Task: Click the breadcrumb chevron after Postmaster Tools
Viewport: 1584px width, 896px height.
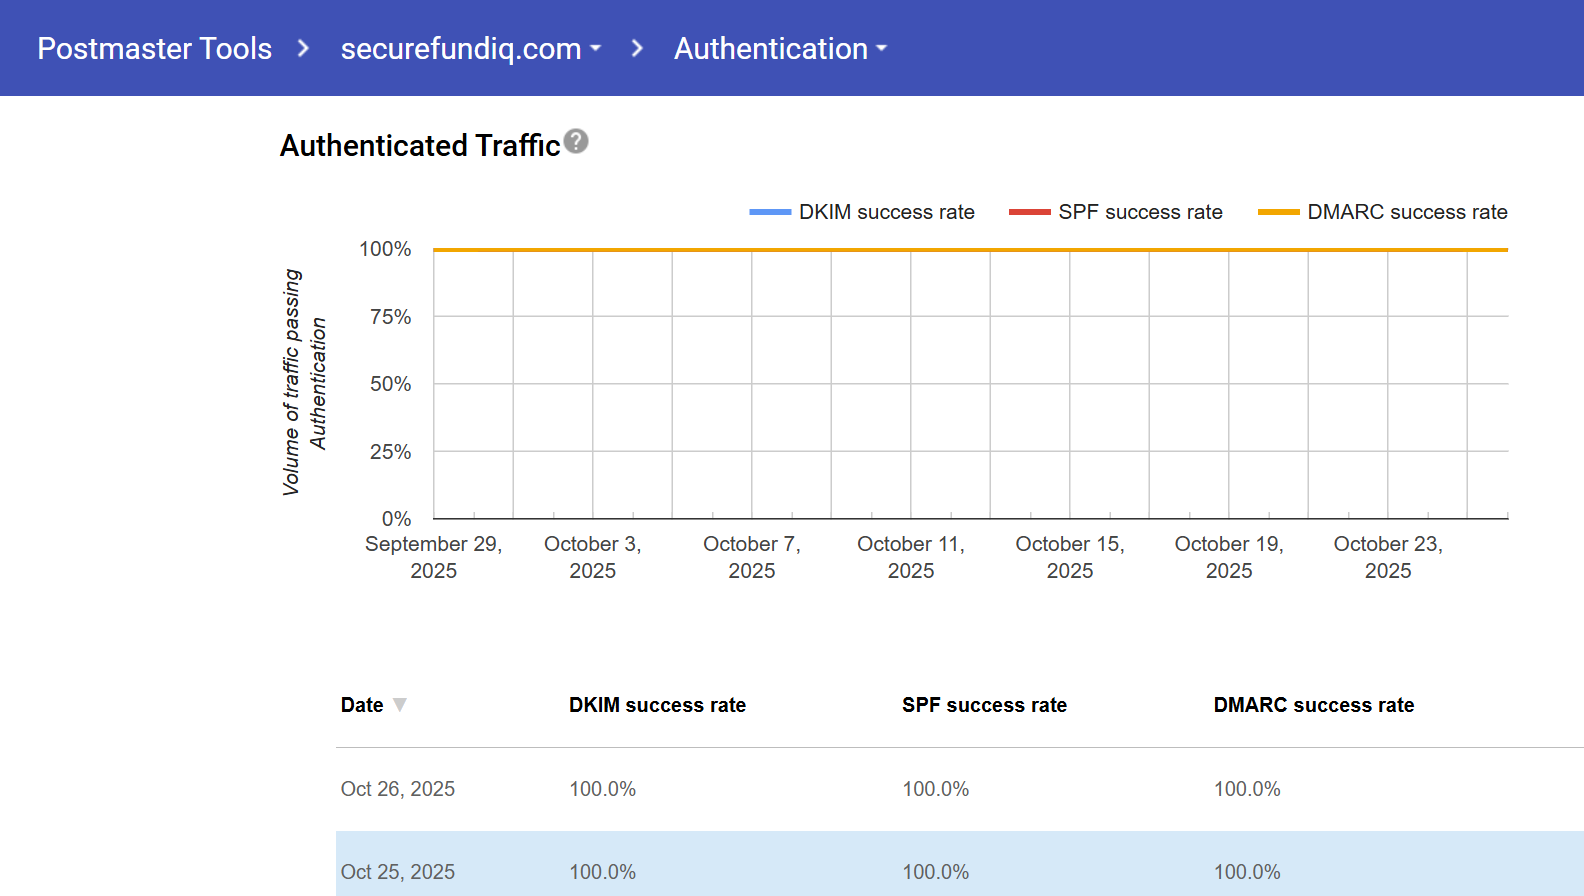Action: [x=304, y=48]
